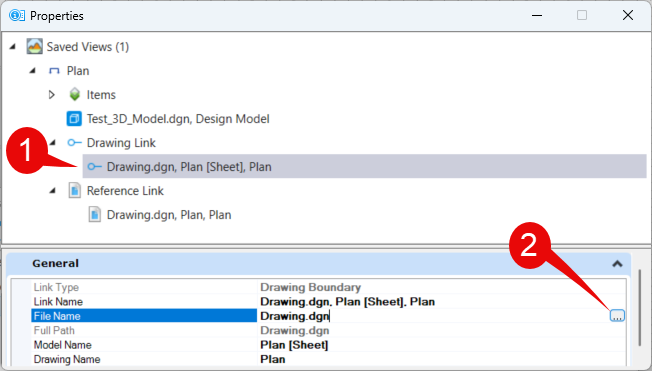This screenshot has height=371, width=652.
Task: Collapse the Reference Link tree node
Action: click(x=52, y=191)
